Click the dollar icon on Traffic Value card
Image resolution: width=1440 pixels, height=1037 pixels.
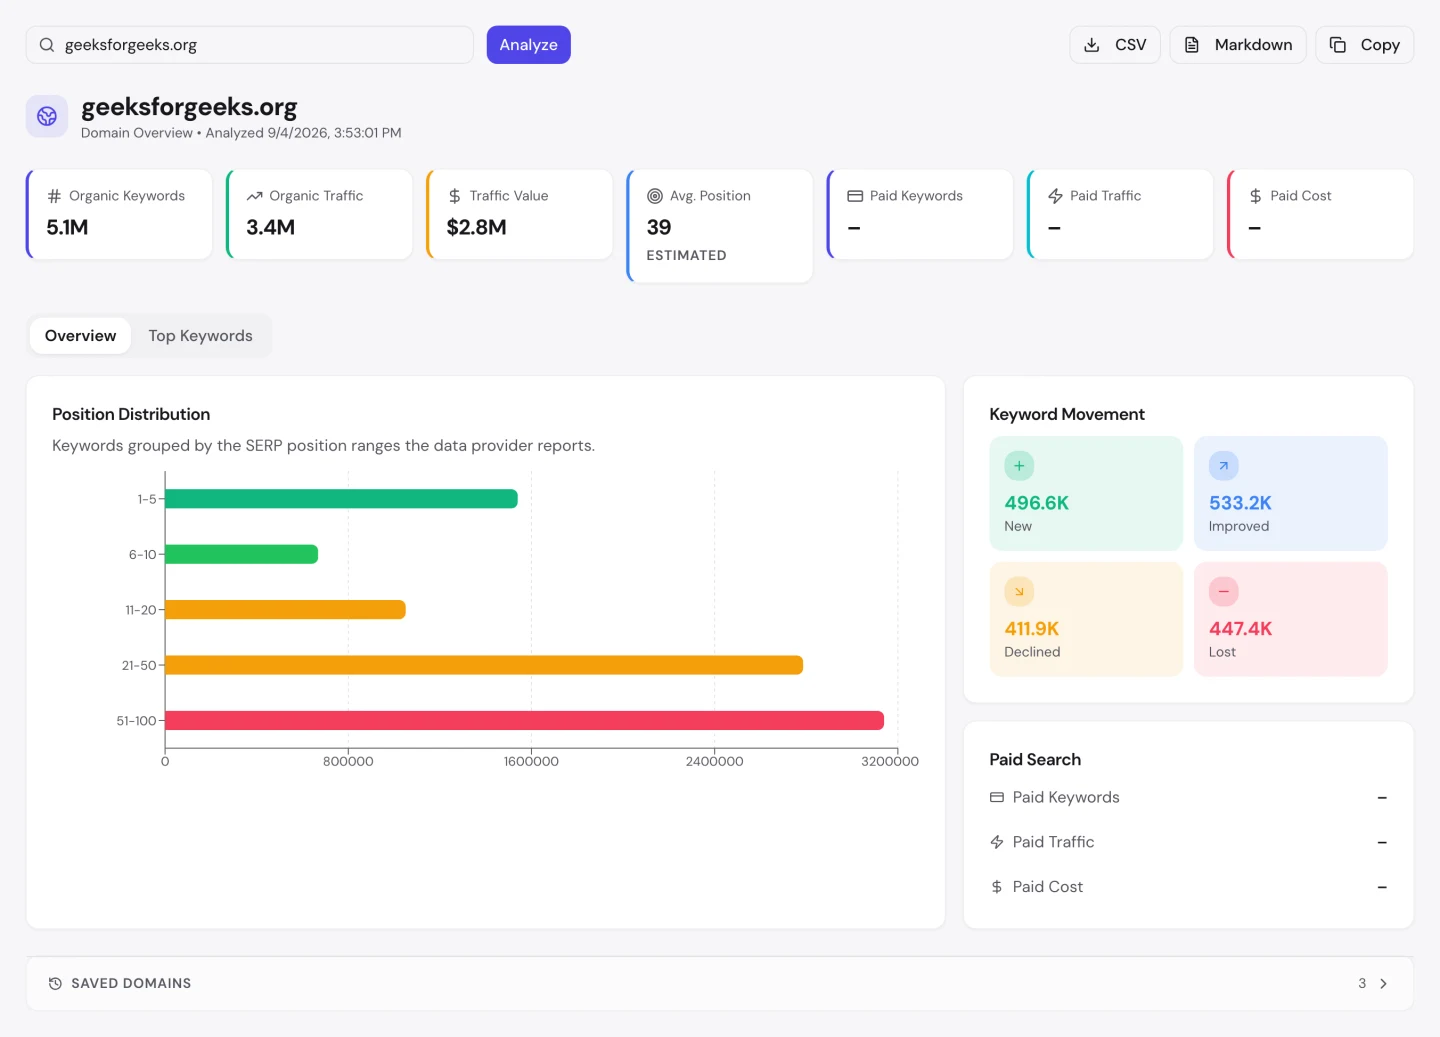tap(455, 196)
